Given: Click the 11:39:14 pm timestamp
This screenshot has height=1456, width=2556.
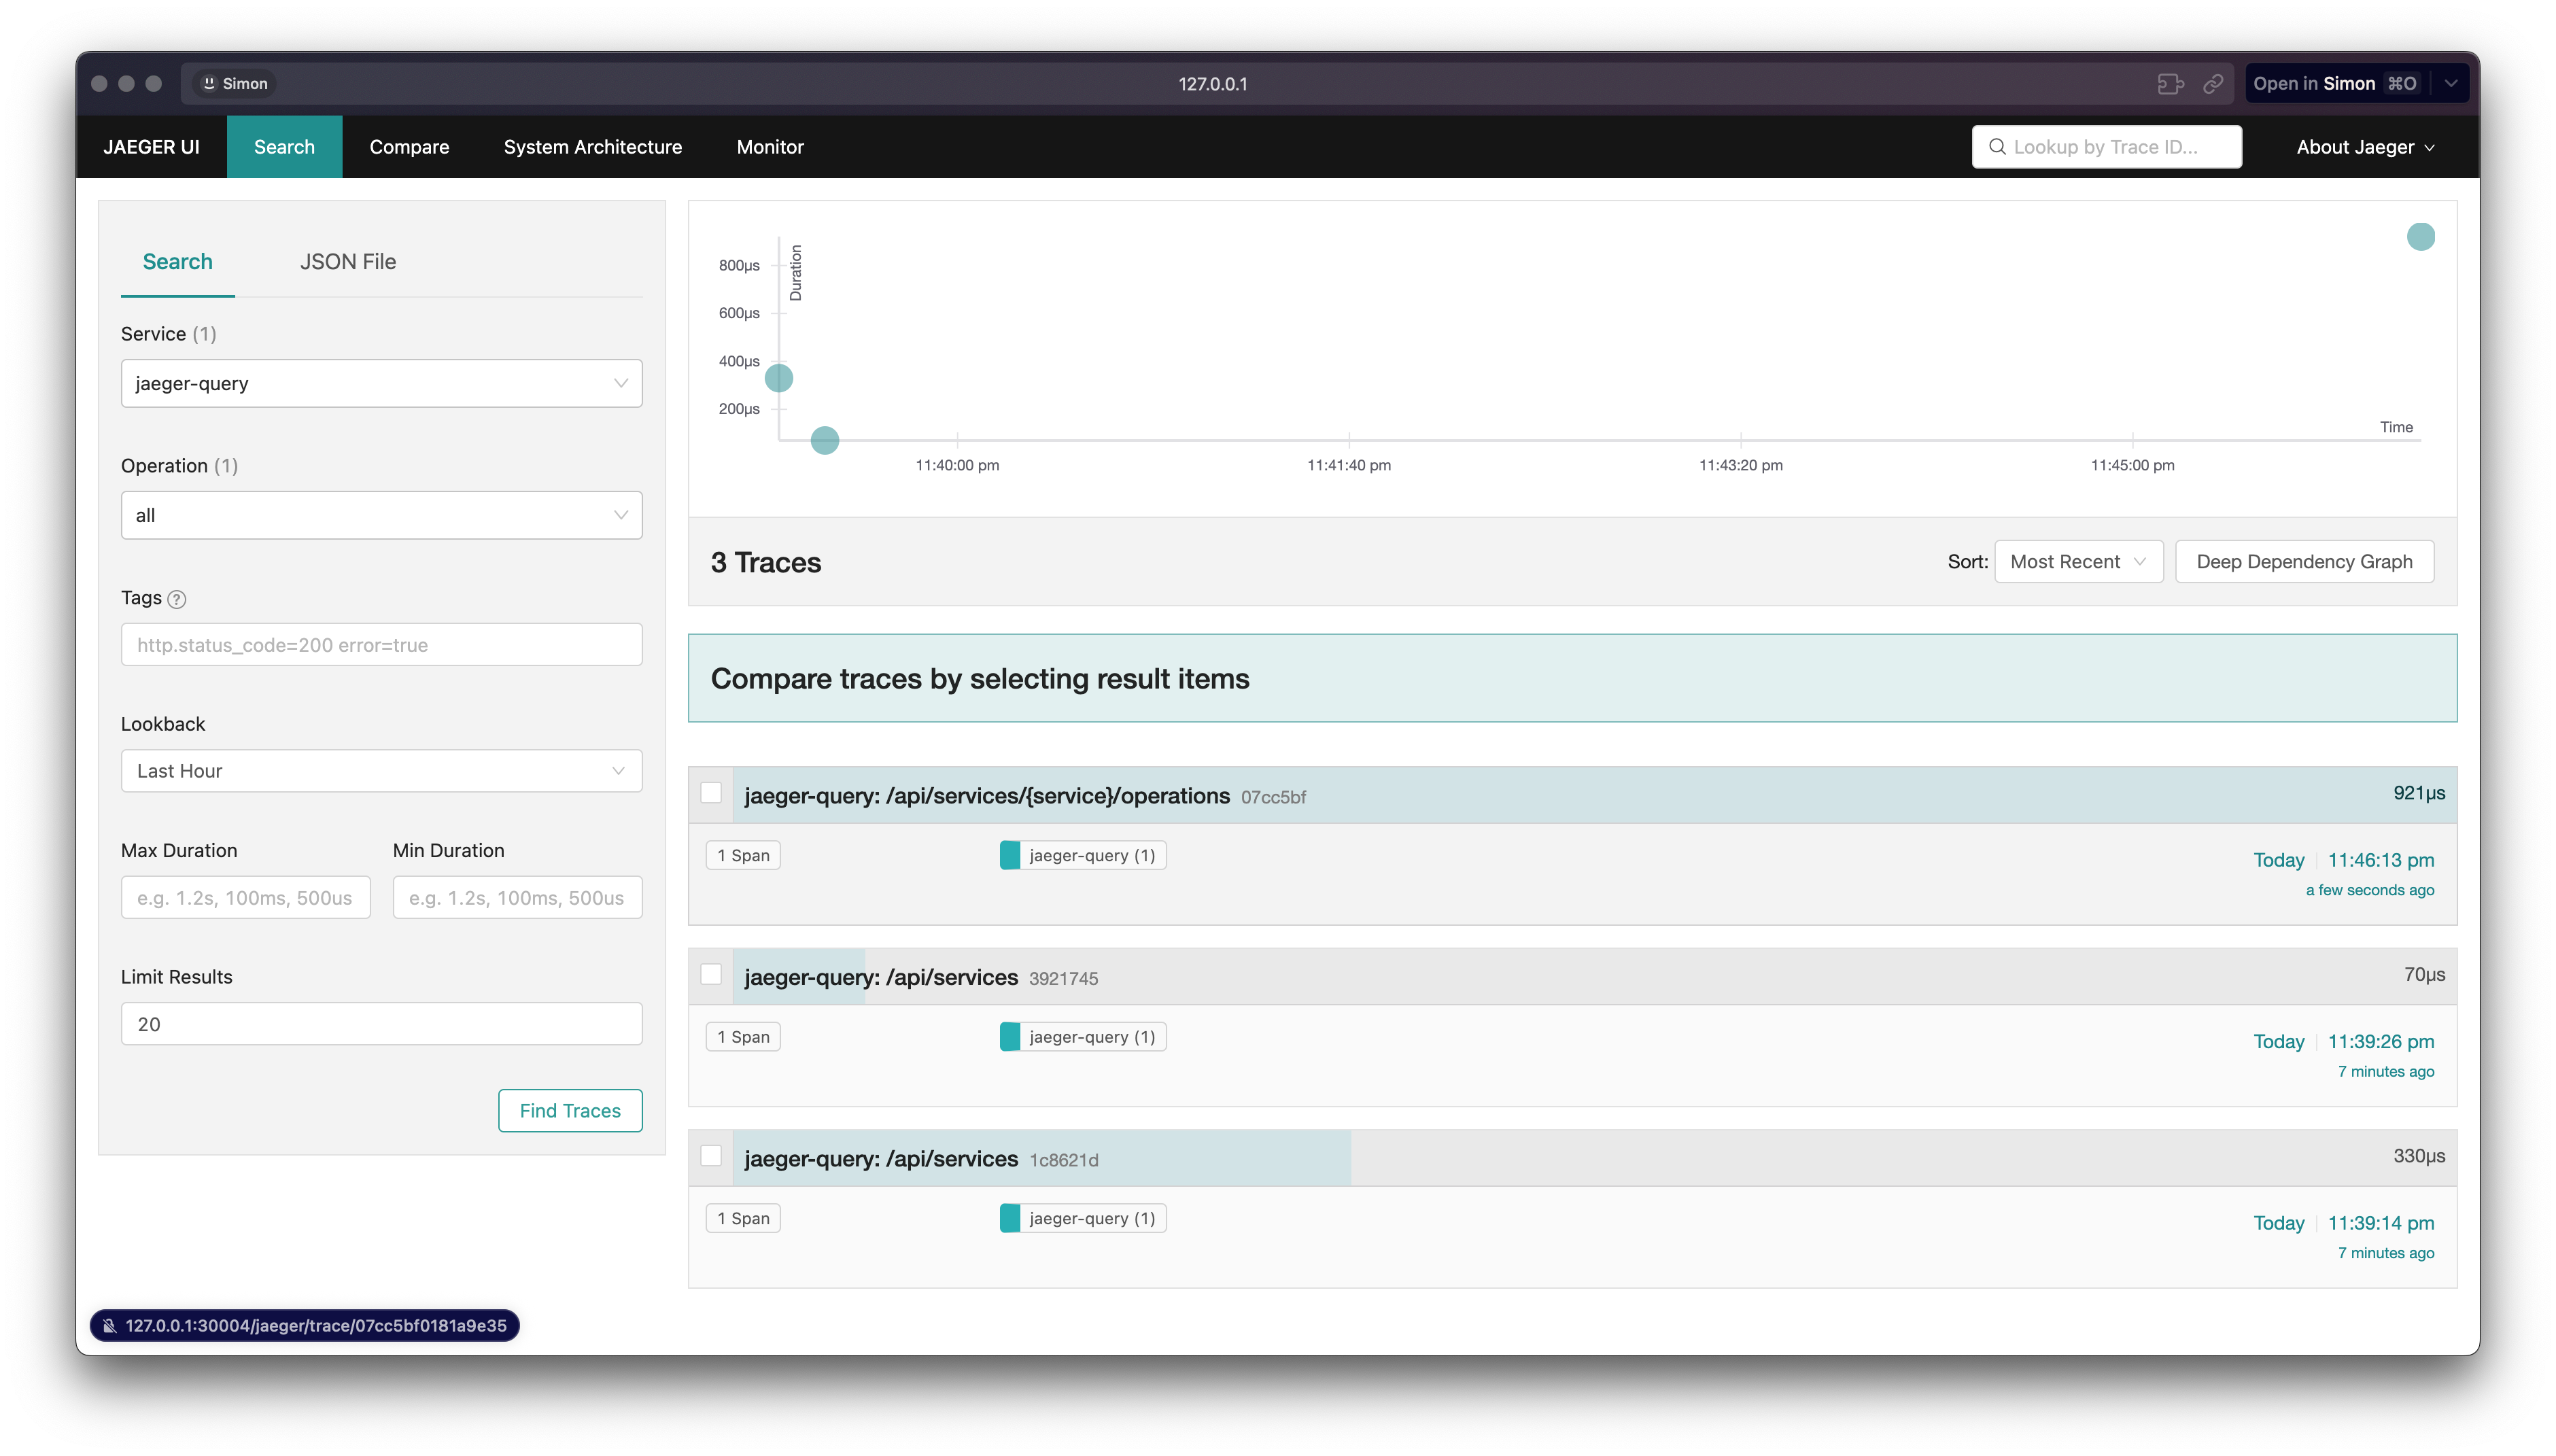Looking at the screenshot, I should (x=2380, y=1223).
